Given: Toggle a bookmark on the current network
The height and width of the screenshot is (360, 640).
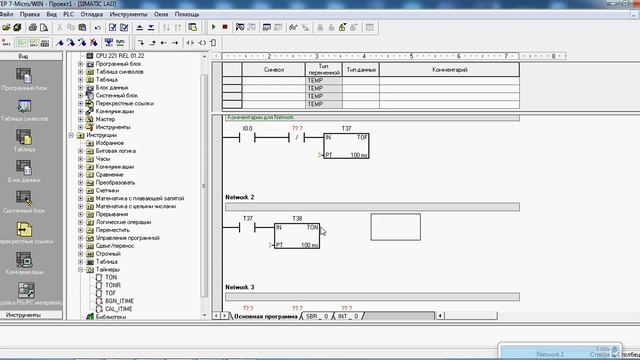Looking at the screenshot, I should [60, 42].
